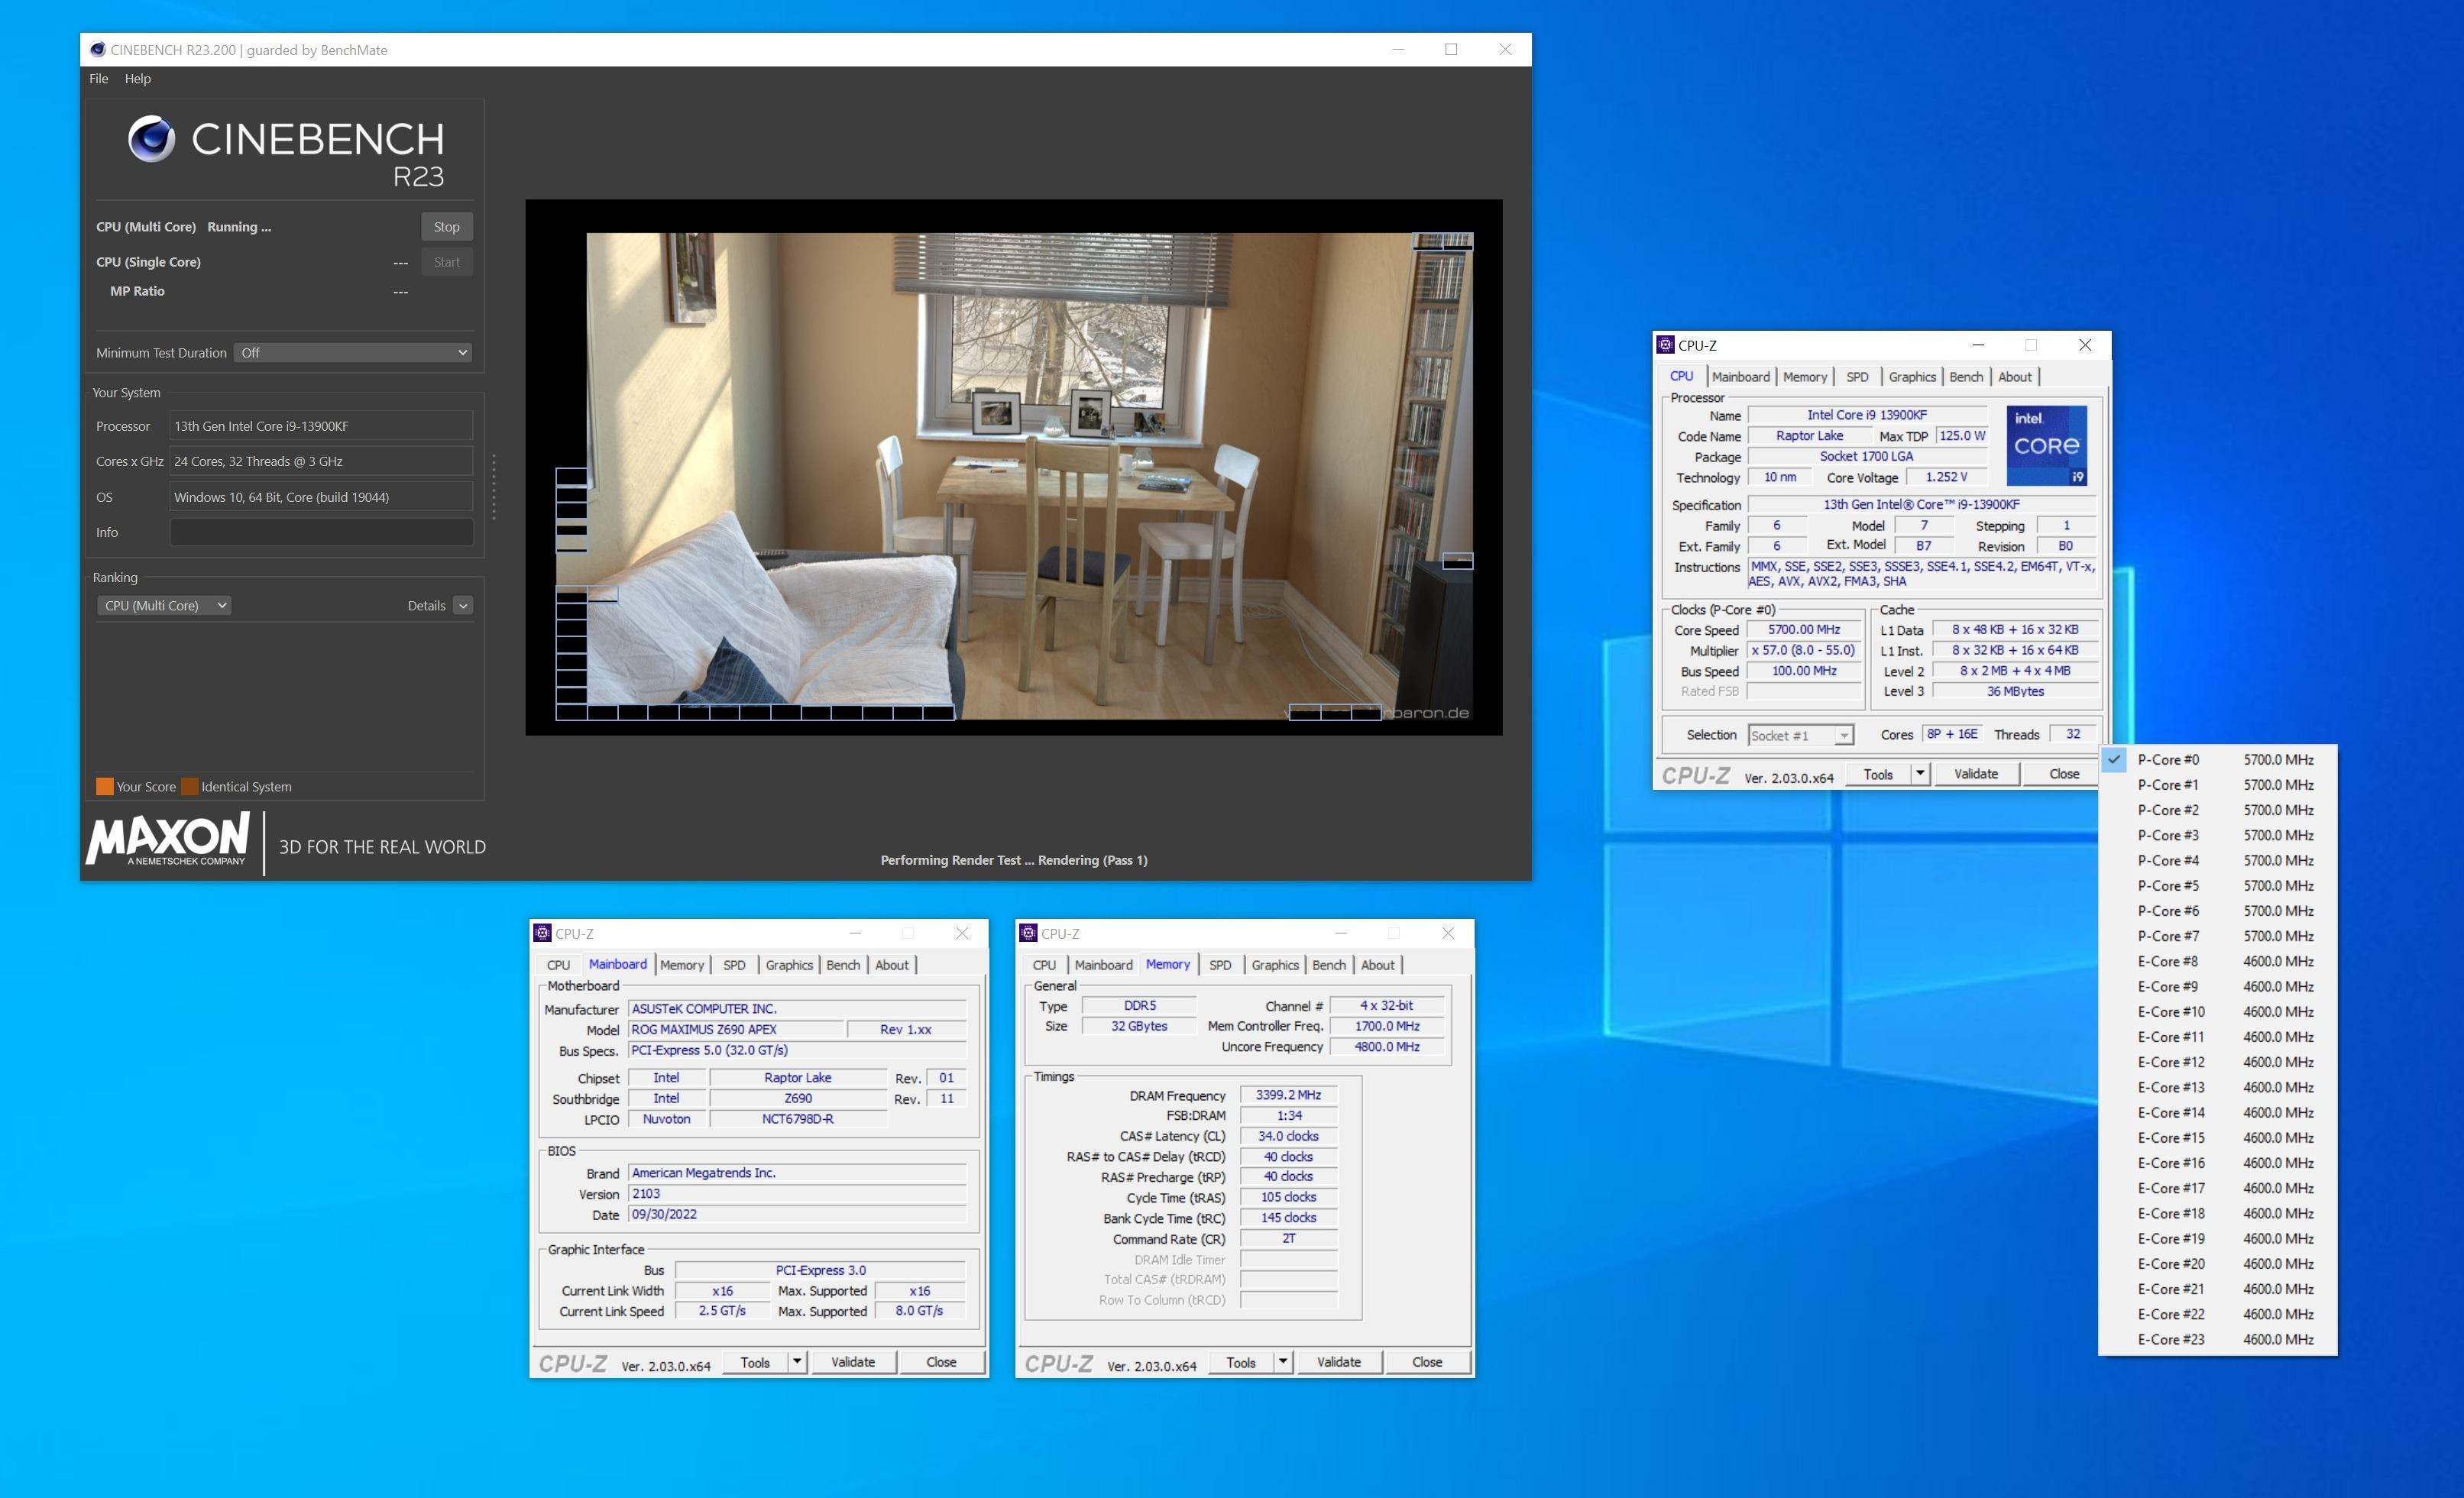The image size is (2464, 1498).
Task: Click the Cinebench title bar app icon
Action: click(x=97, y=50)
